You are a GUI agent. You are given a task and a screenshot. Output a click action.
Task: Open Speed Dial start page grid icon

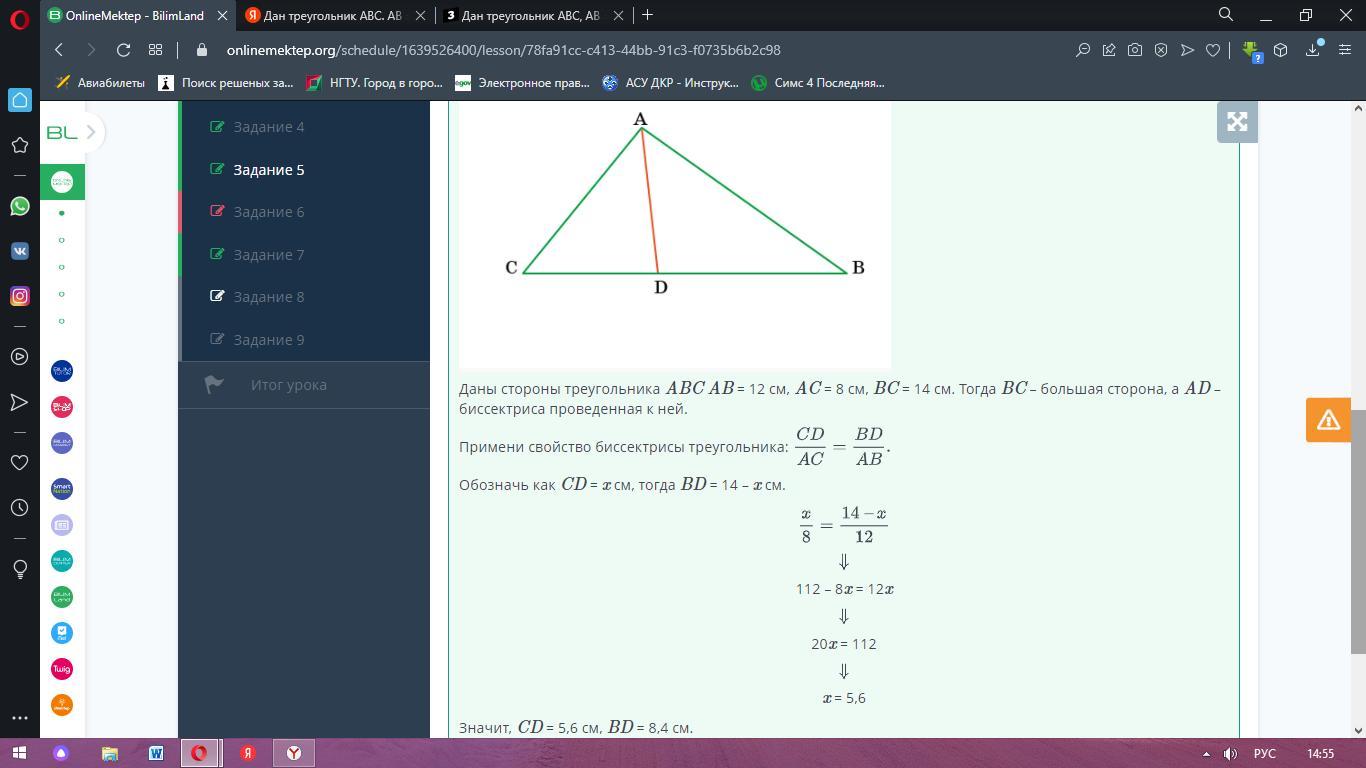pos(155,50)
